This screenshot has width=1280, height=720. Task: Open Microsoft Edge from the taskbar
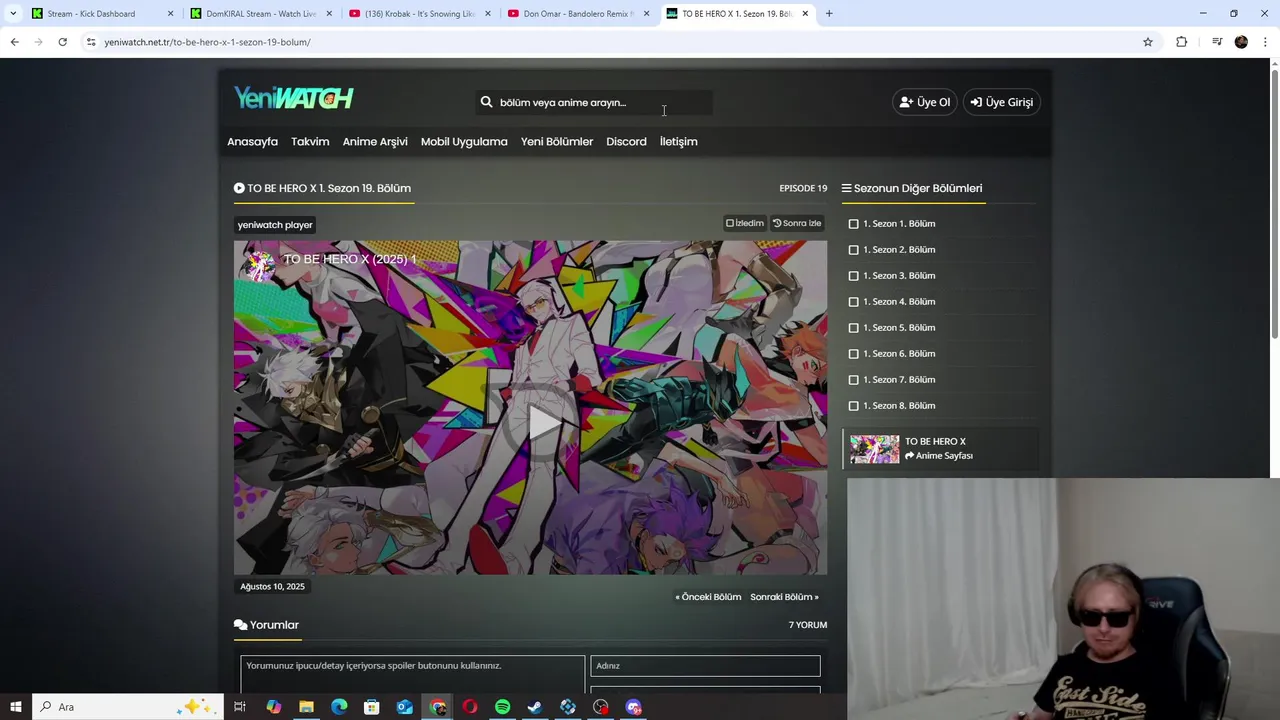tap(339, 707)
